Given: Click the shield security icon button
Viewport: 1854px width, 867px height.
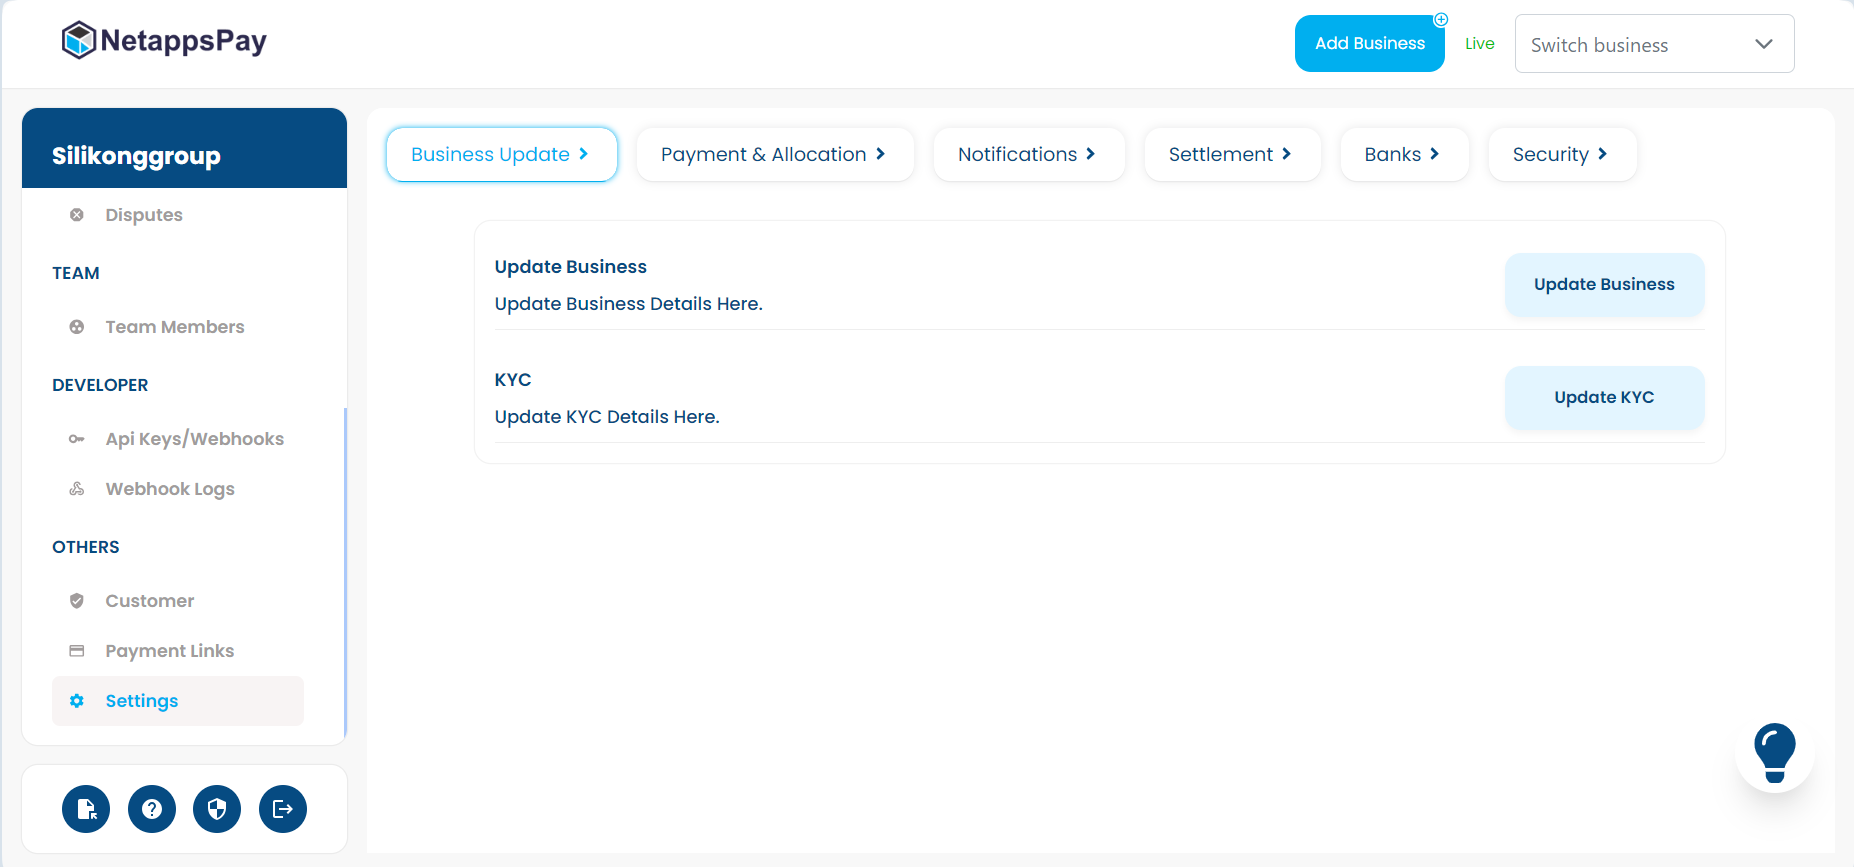Looking at the screenshot, I should 217,809.
